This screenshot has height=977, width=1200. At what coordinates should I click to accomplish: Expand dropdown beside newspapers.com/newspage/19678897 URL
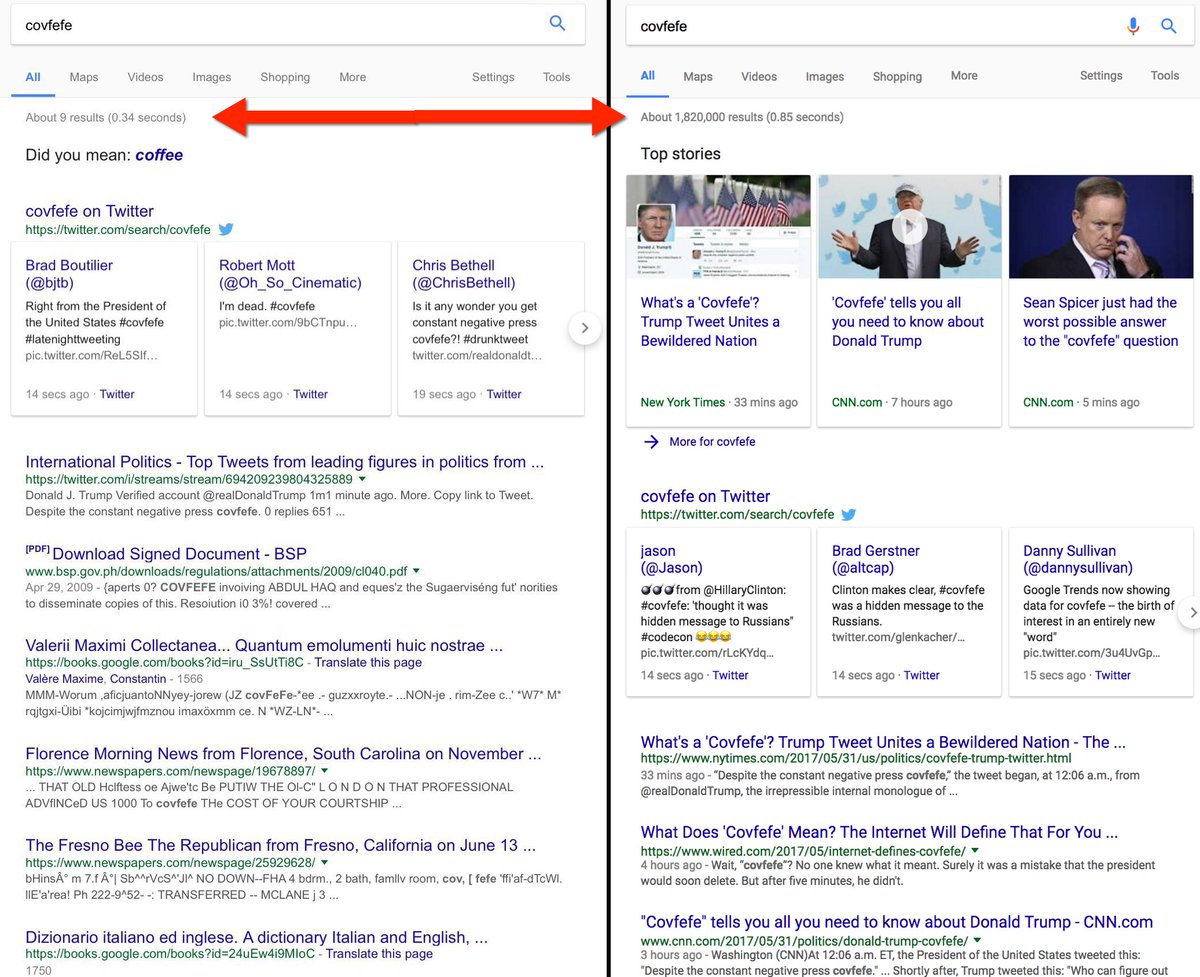coord(324,771)
